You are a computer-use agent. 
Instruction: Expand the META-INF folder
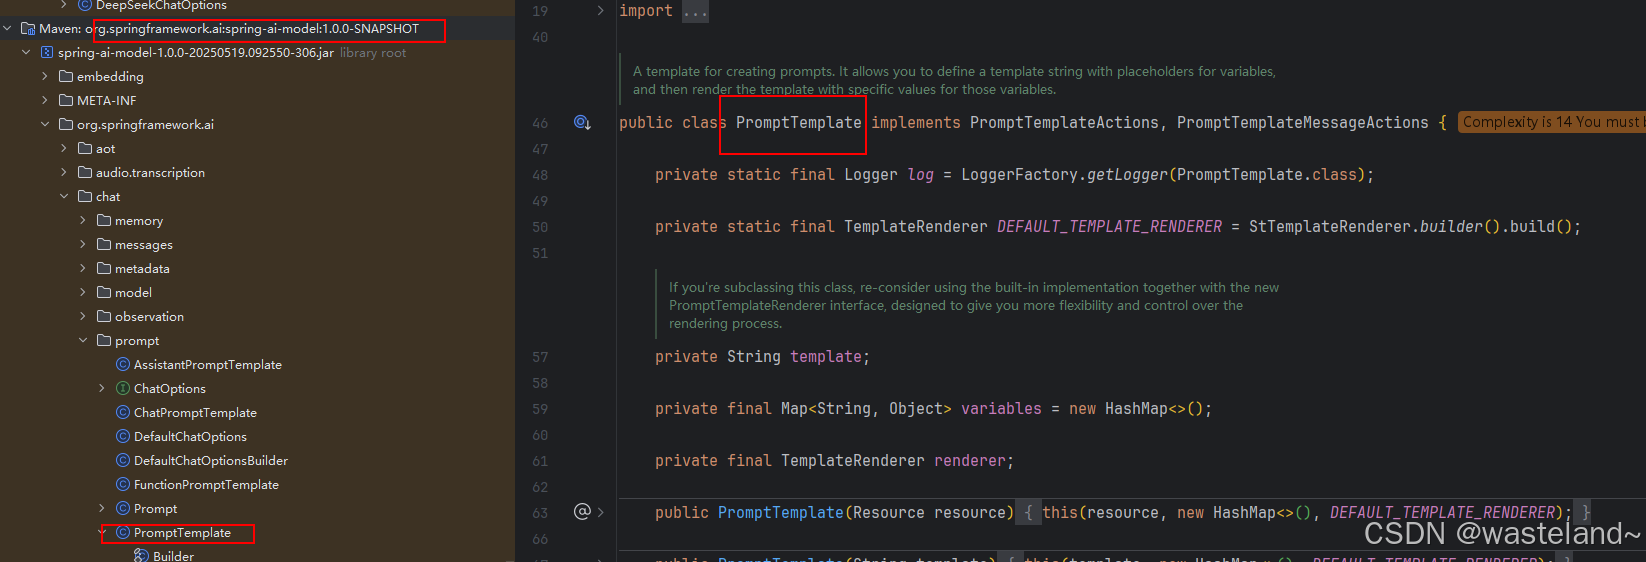tap(45, 101)
